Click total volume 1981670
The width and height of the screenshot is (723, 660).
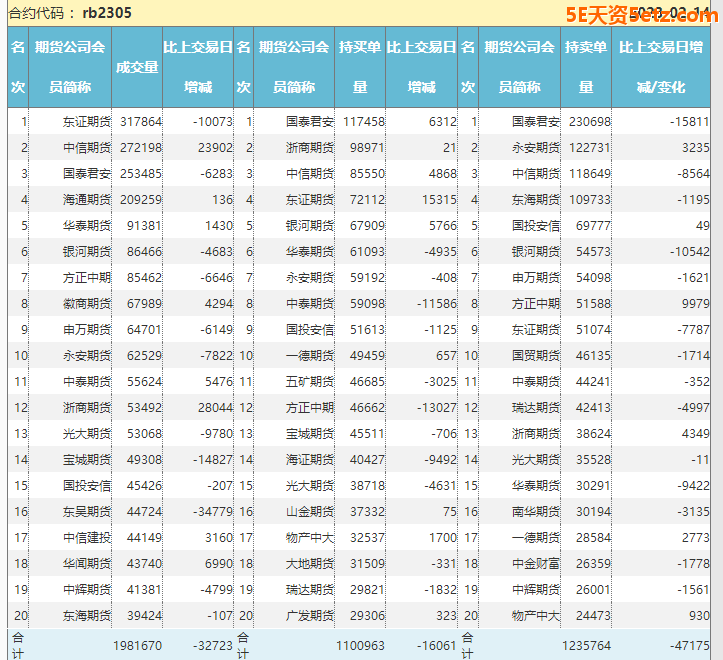tap(137, 646)
